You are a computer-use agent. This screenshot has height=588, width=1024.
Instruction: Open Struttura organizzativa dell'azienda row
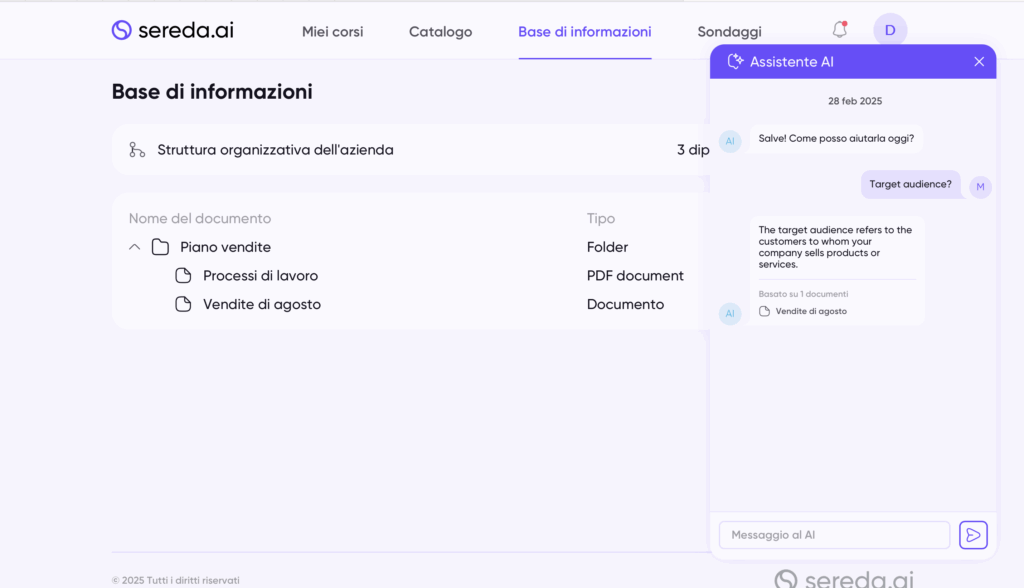(275, 150)
